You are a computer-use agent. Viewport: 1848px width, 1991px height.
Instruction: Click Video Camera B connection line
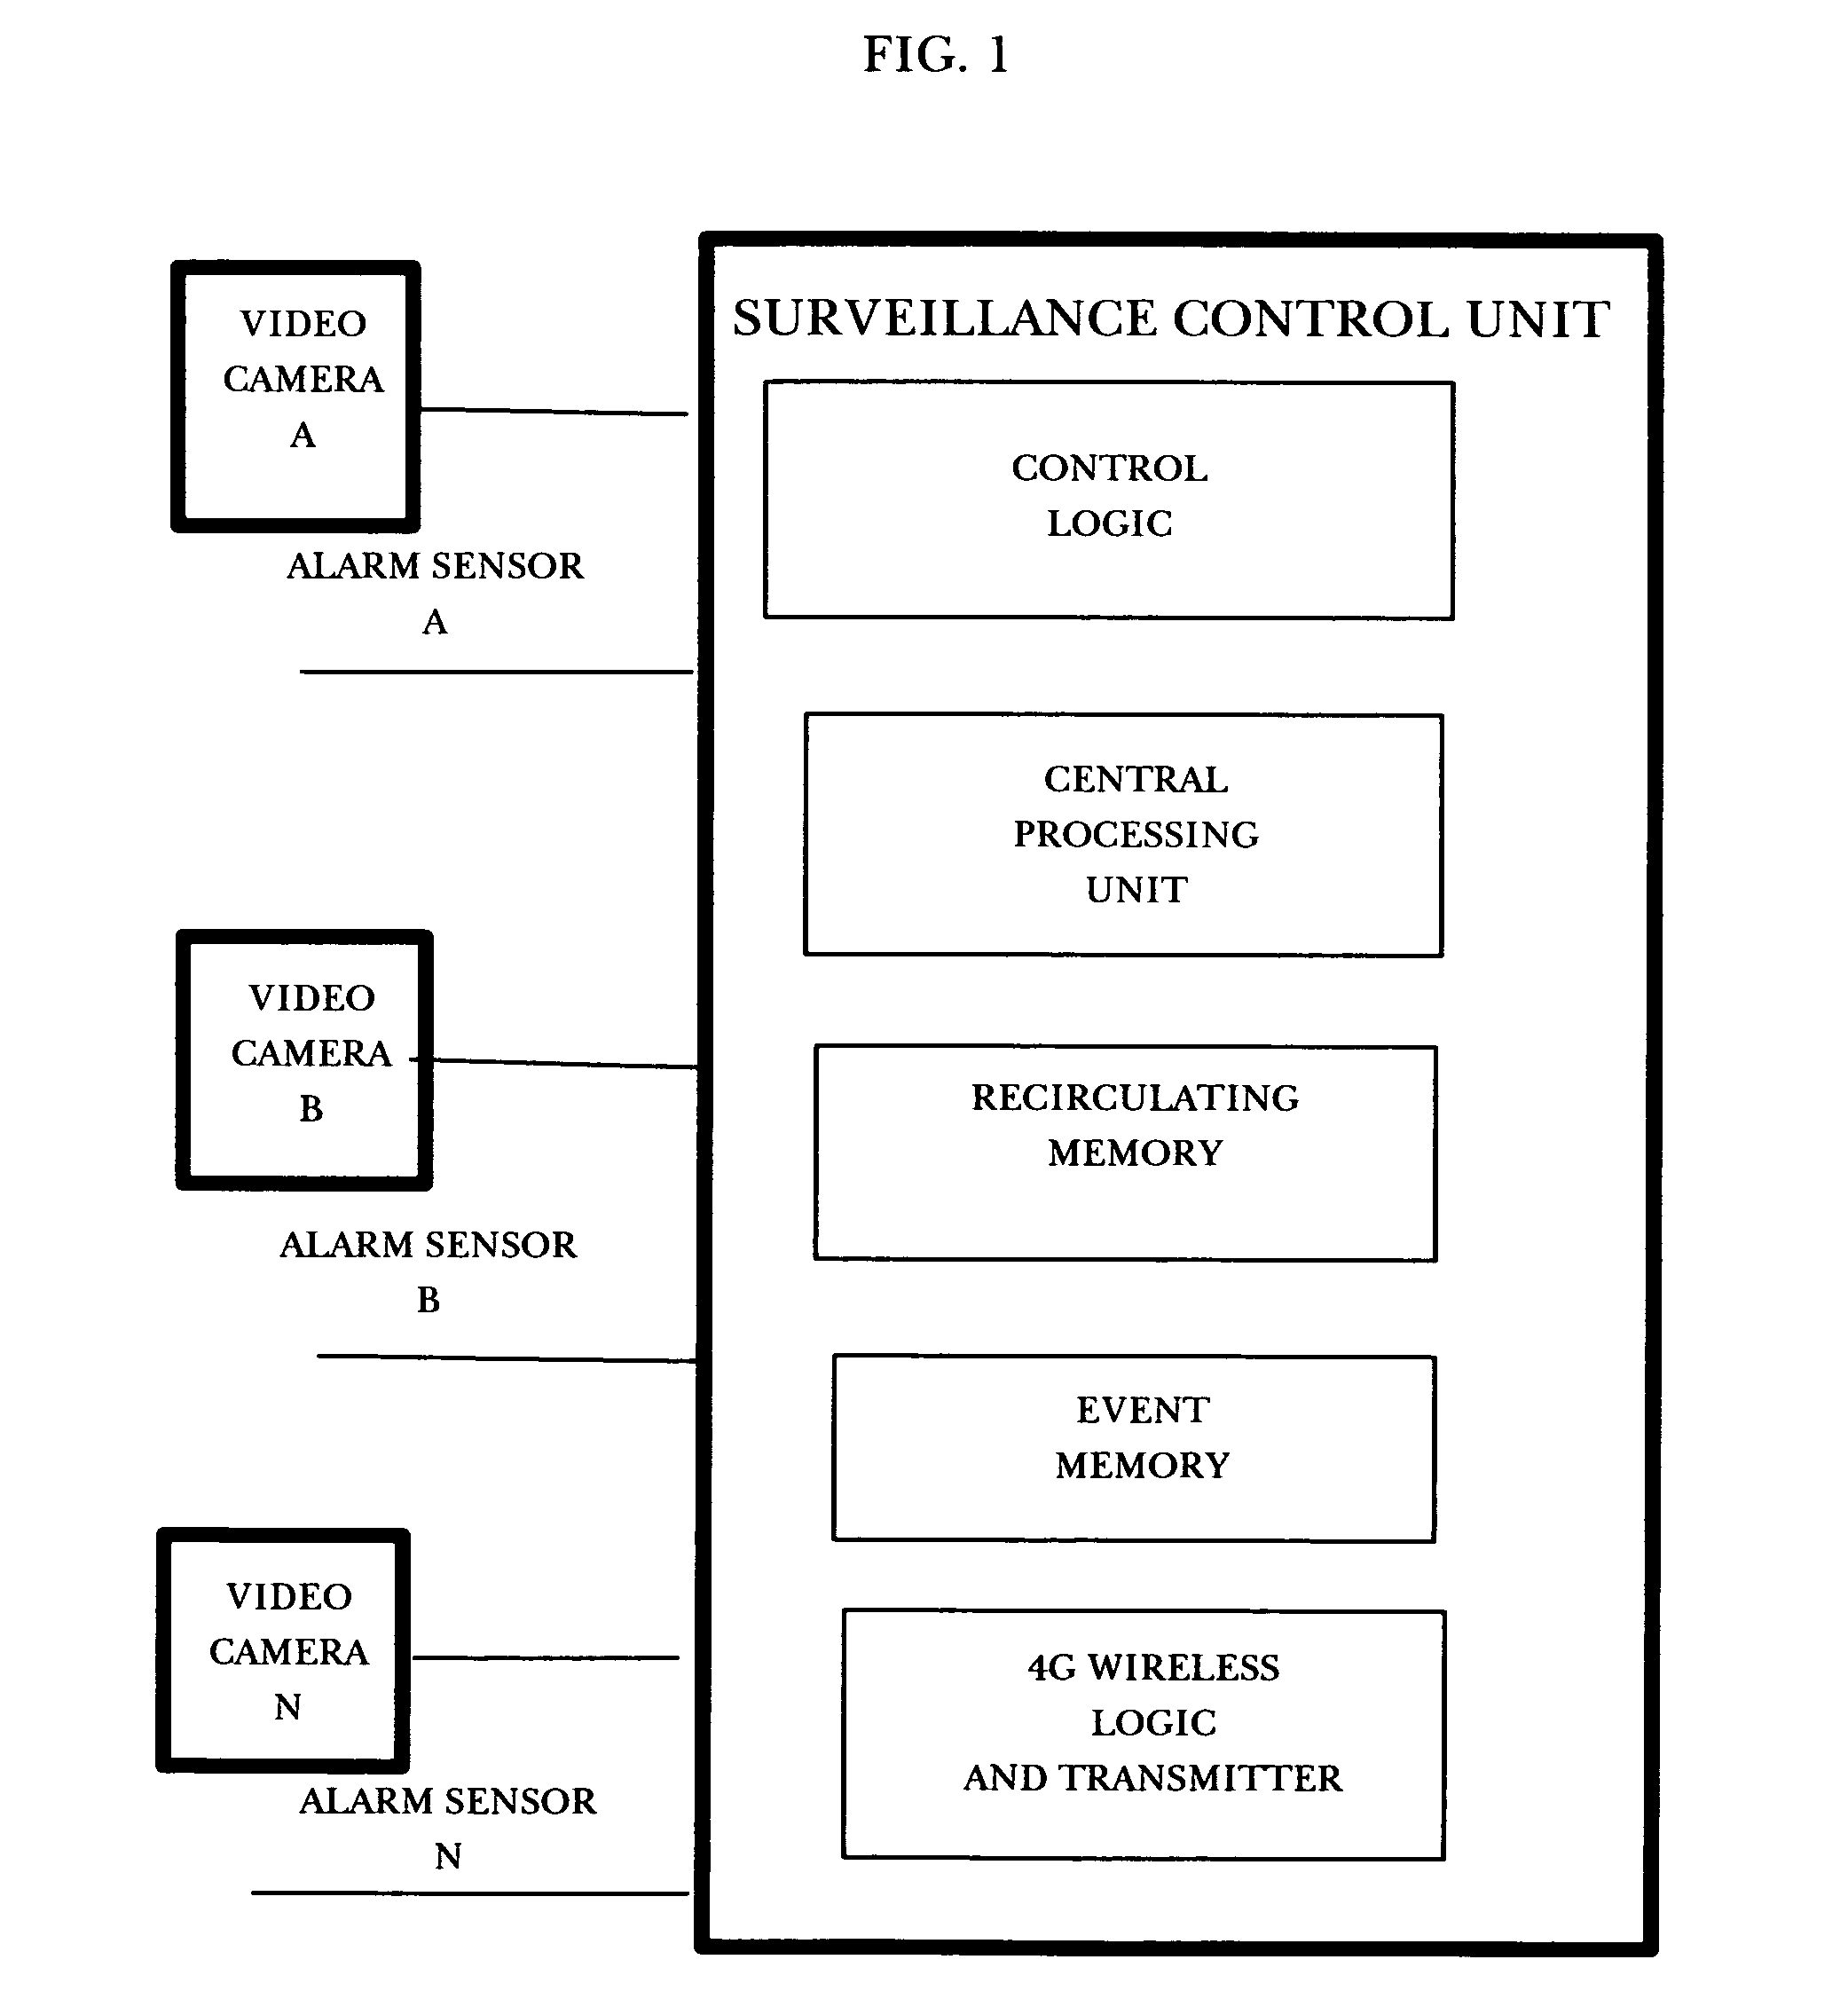pyautogui.click(x=539, y=1043)
